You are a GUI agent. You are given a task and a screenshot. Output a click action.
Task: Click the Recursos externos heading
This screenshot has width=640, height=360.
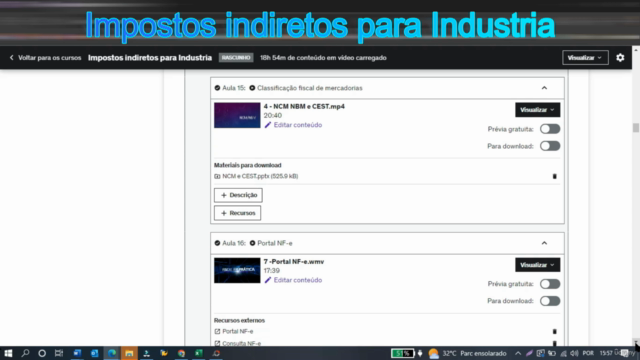pos(239,320)
